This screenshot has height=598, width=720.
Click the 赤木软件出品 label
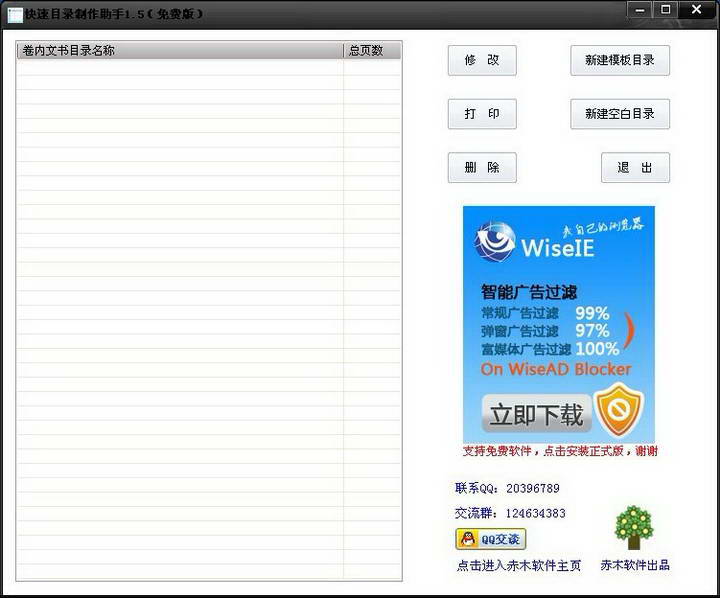tap(635, 565)
